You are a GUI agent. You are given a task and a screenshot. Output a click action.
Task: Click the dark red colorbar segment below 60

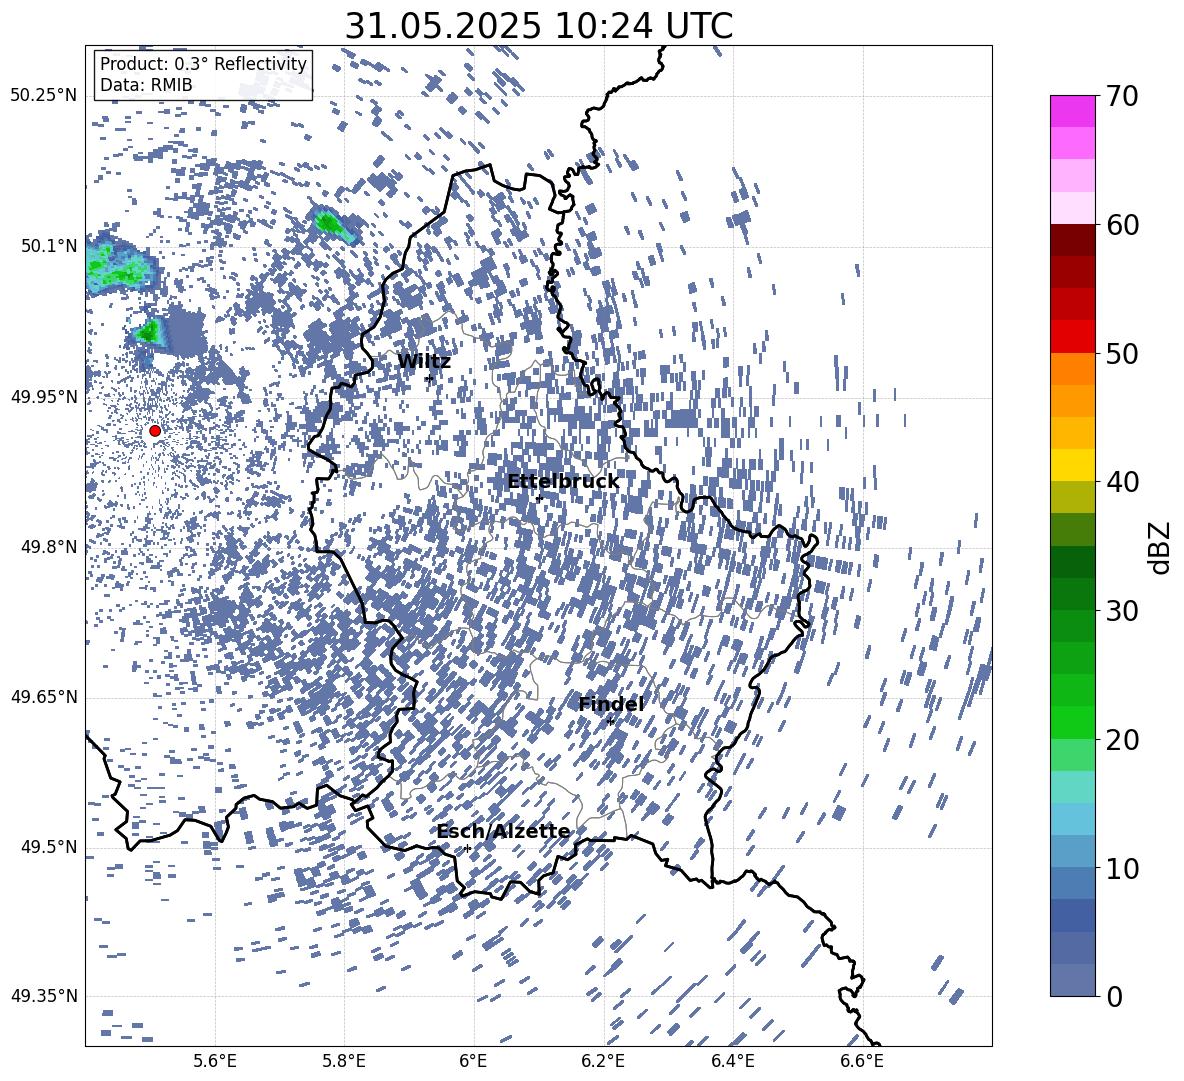tap(1072, 240)
